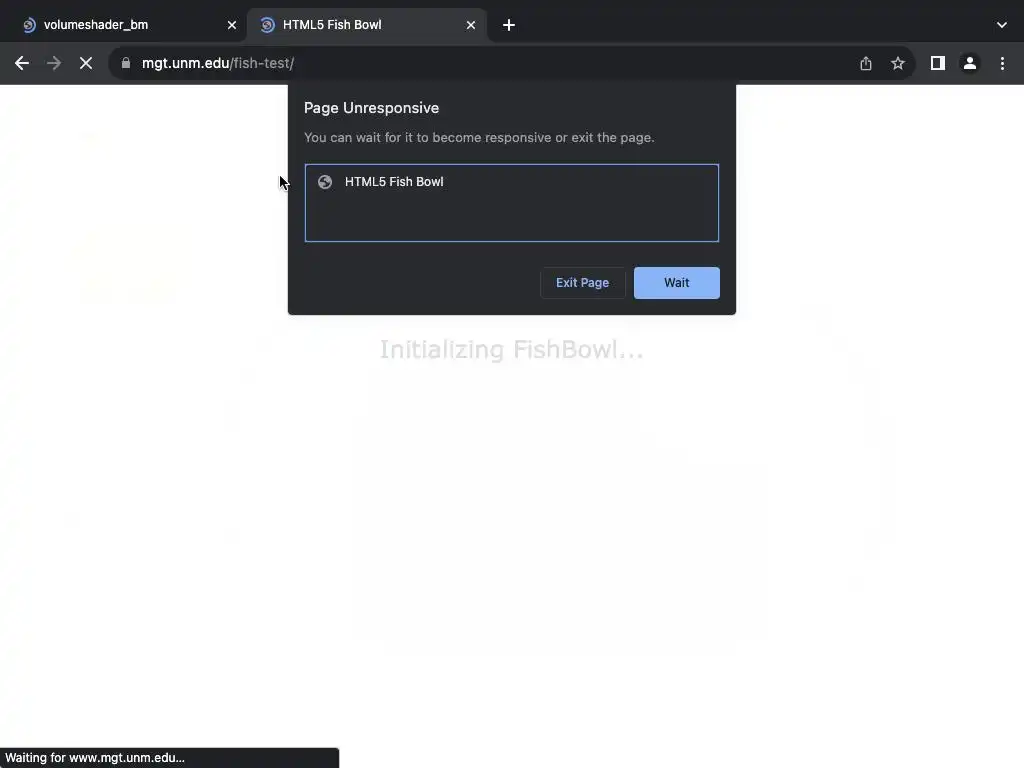Click the volumeshader_bm tab favicon
Viewport: 1024px width, 768px height.
click(x=29, y=25)
